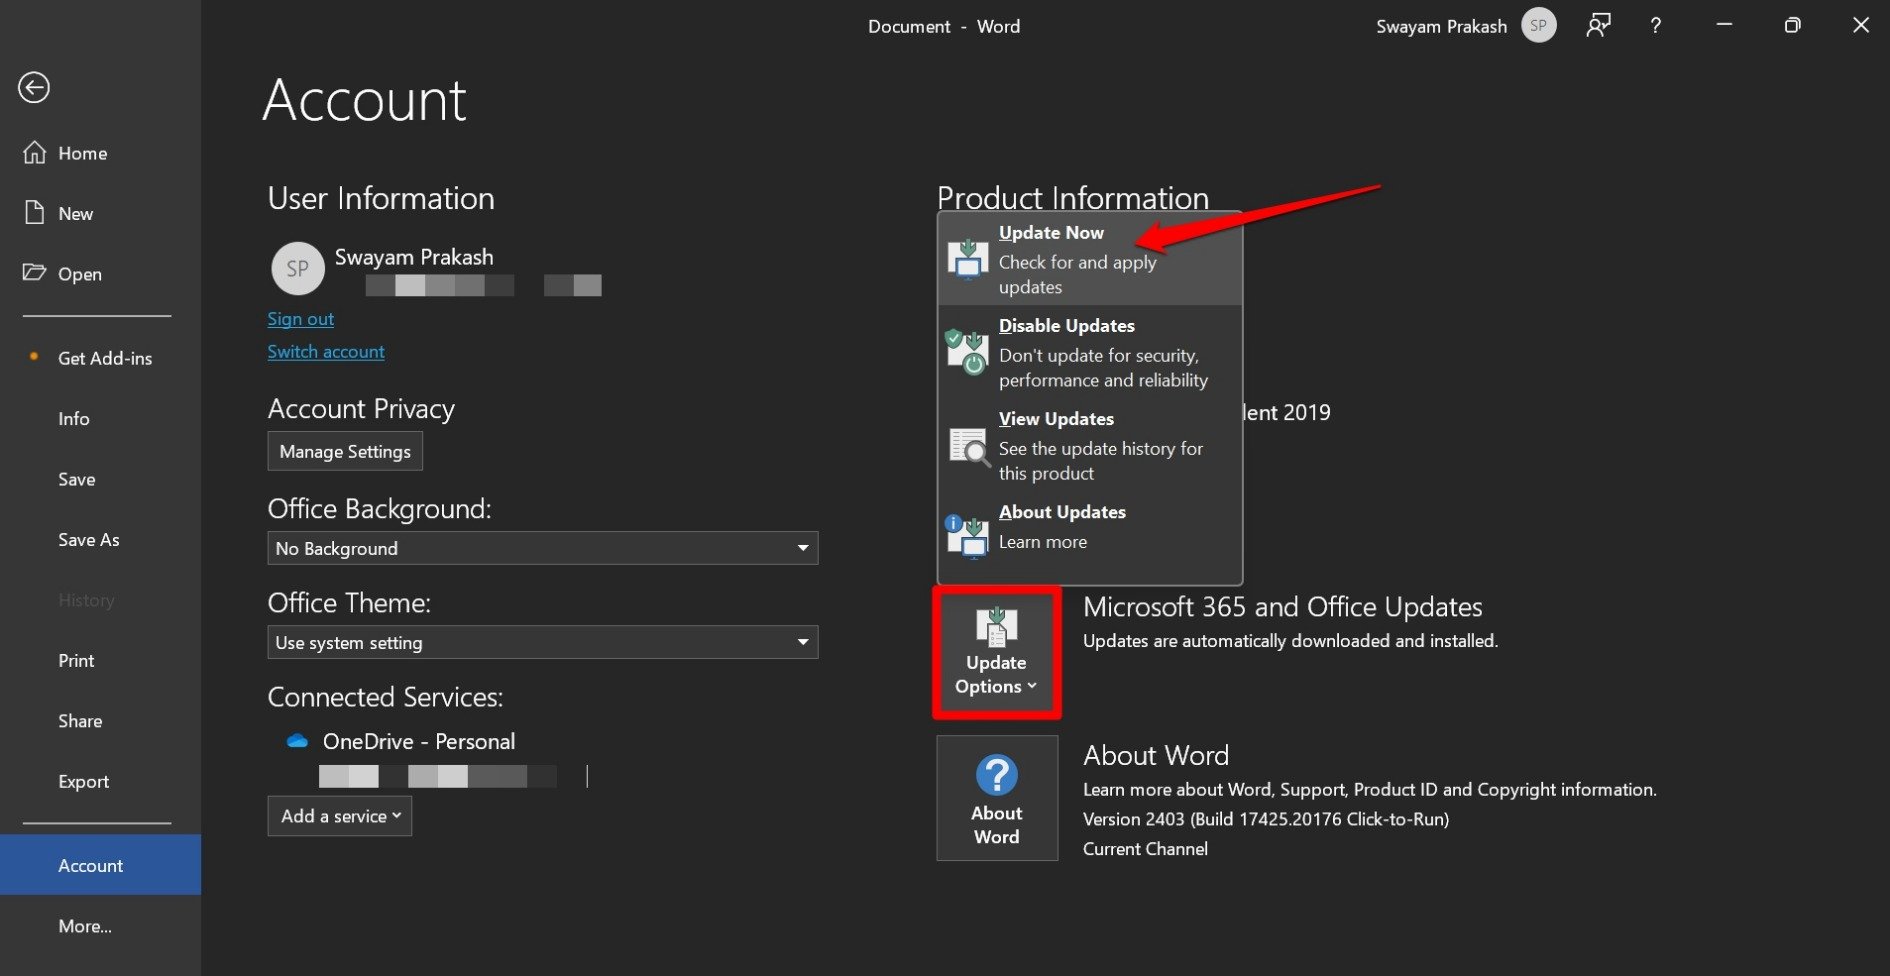Select Save As in the sidebar
The height and width of the screenshot is (976, 1890).
(x=88, y=540)
